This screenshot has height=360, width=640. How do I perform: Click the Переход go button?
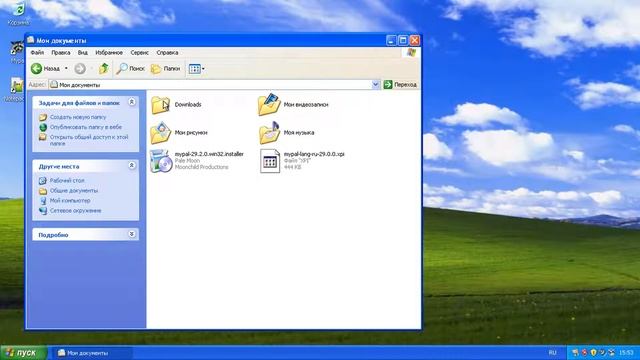coord(400,84)
